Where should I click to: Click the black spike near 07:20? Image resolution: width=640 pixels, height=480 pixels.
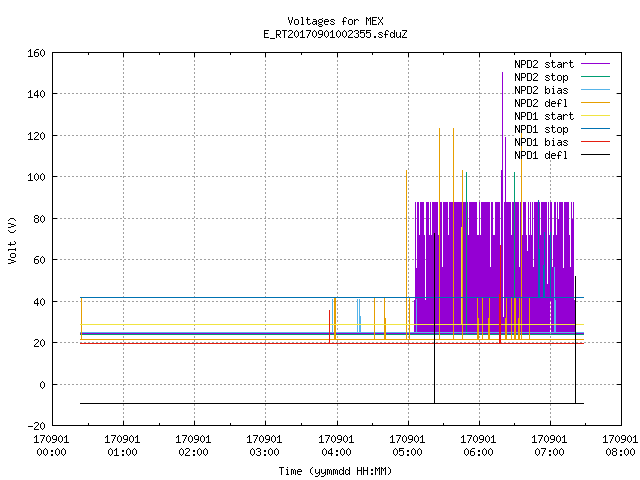[576, 340]
